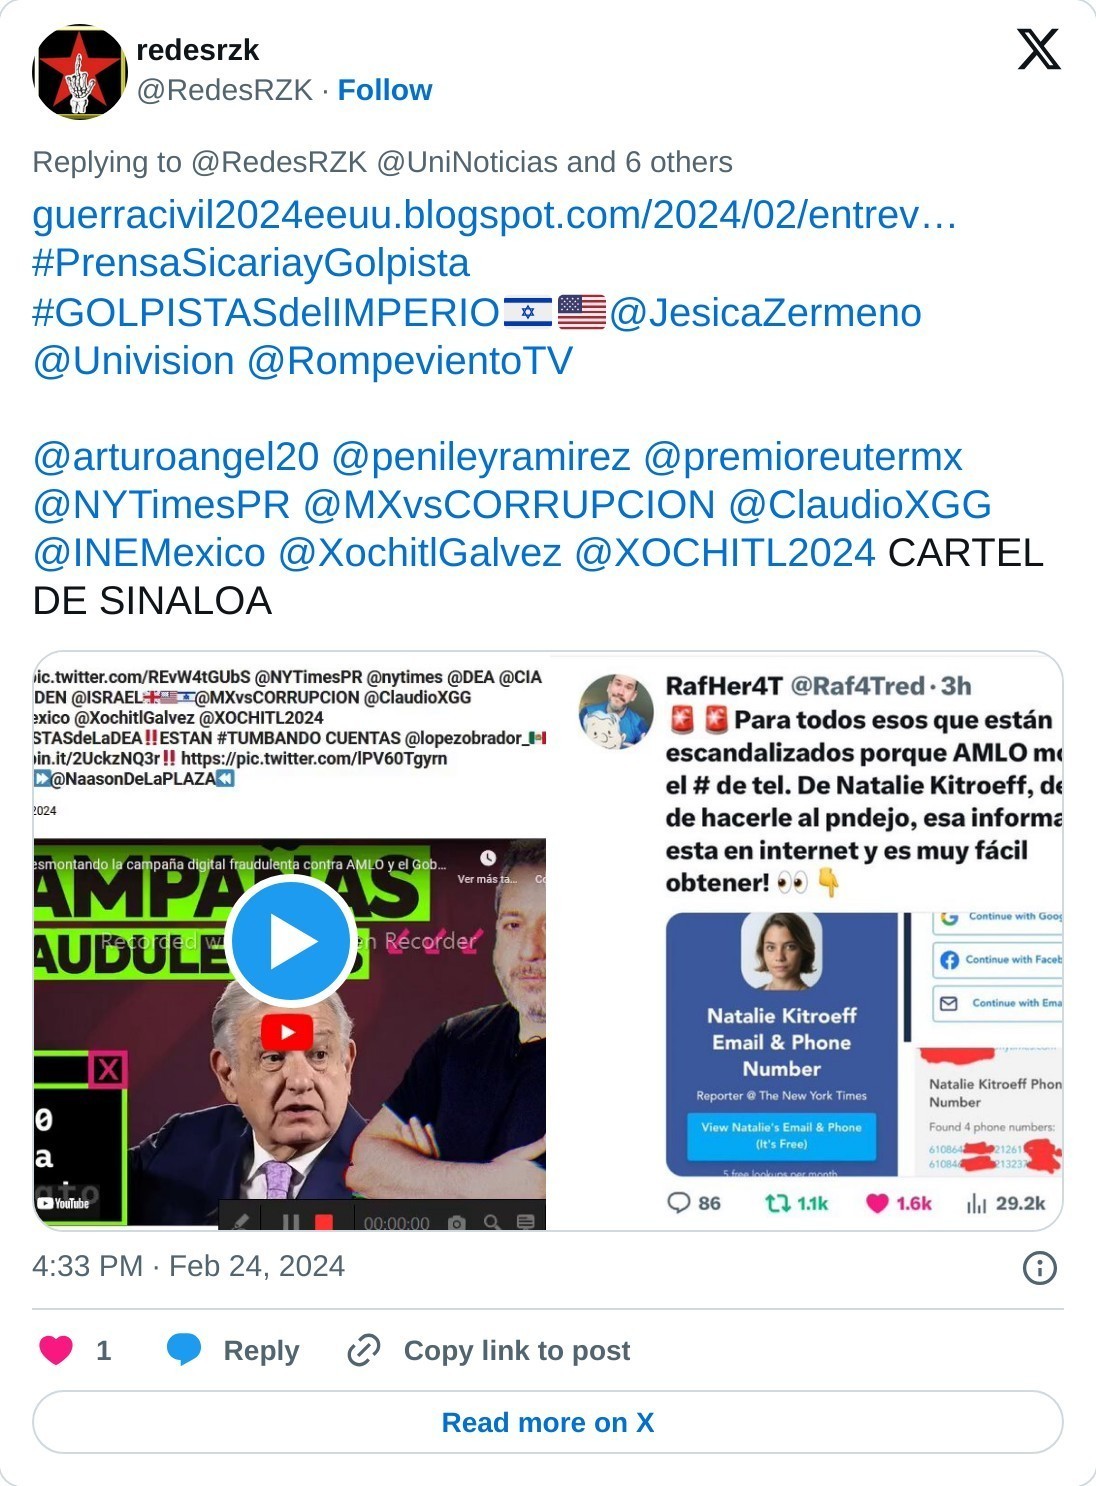Image resolution: width=1096 pixels, height=1486 pixels.
Task: Click Read more on X button
Action: tap(548, 1422)
